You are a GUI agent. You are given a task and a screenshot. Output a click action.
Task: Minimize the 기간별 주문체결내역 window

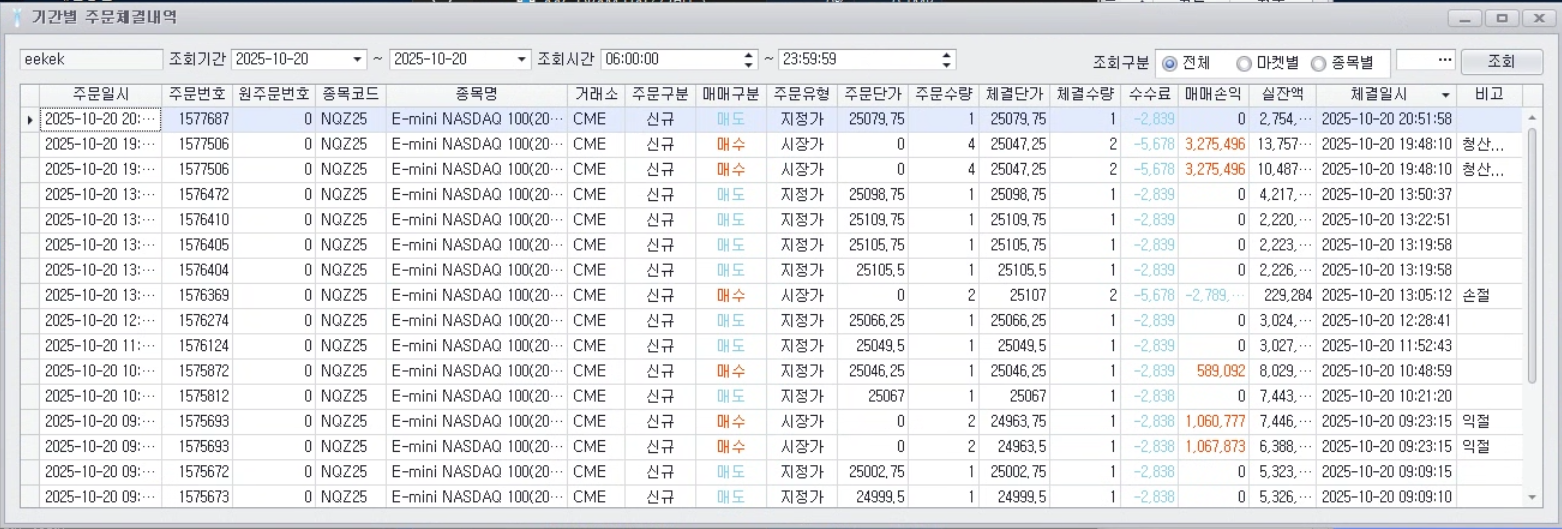click(x=1467, y=18)
